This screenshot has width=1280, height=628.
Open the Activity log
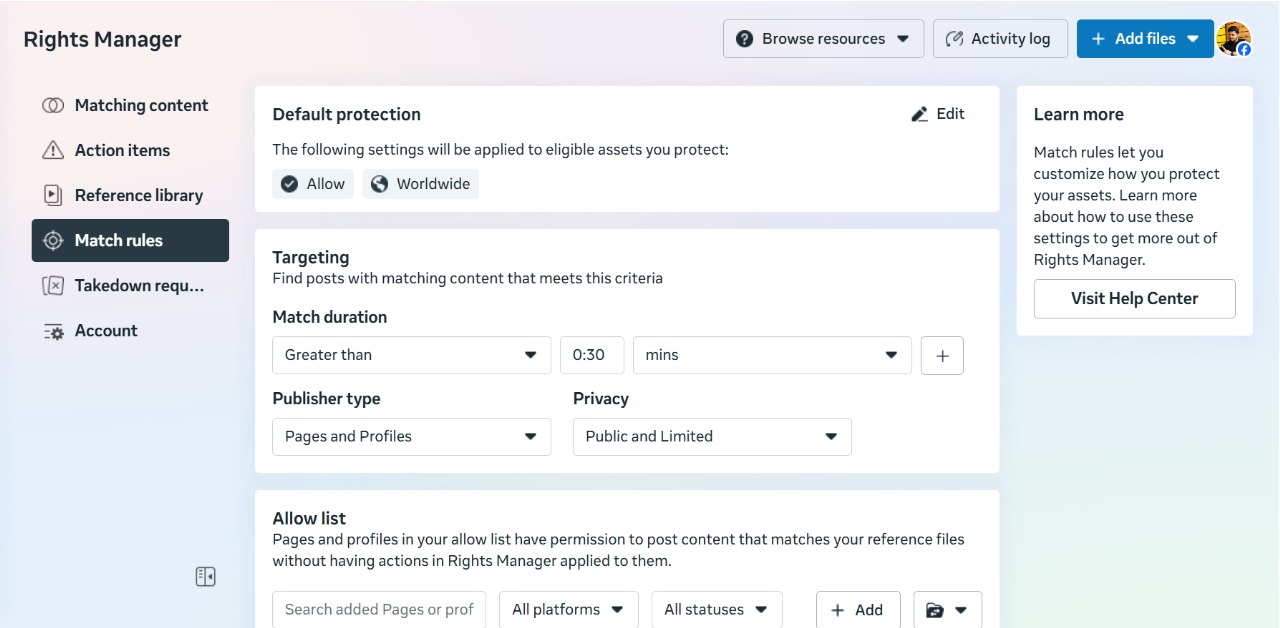999,39
